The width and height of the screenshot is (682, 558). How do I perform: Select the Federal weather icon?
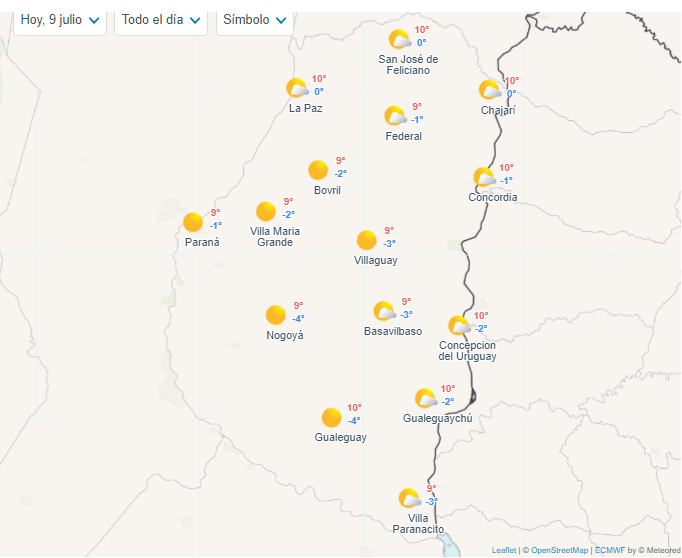coord(395,116)
